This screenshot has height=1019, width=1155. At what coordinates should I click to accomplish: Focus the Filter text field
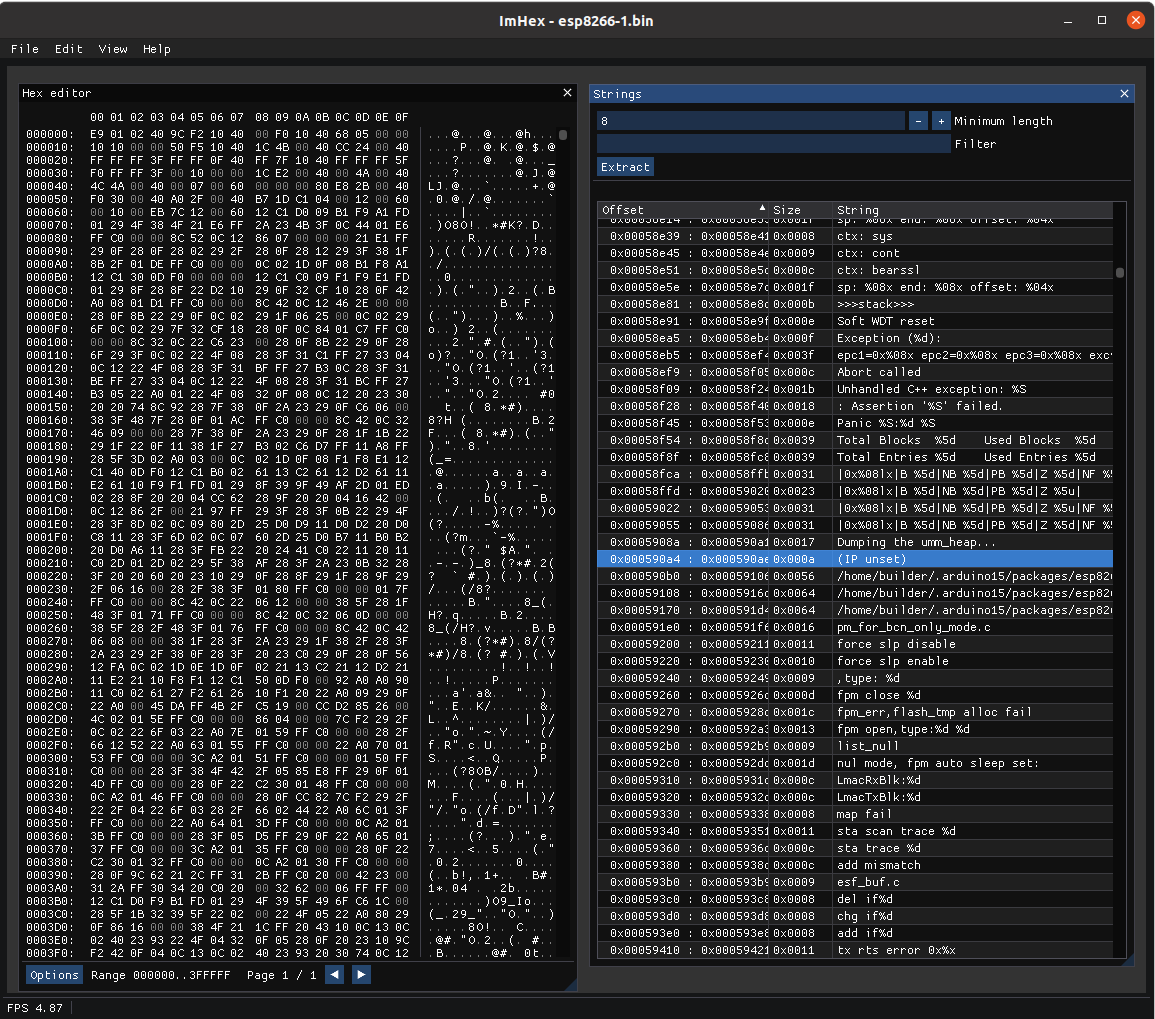coord(773,144)
